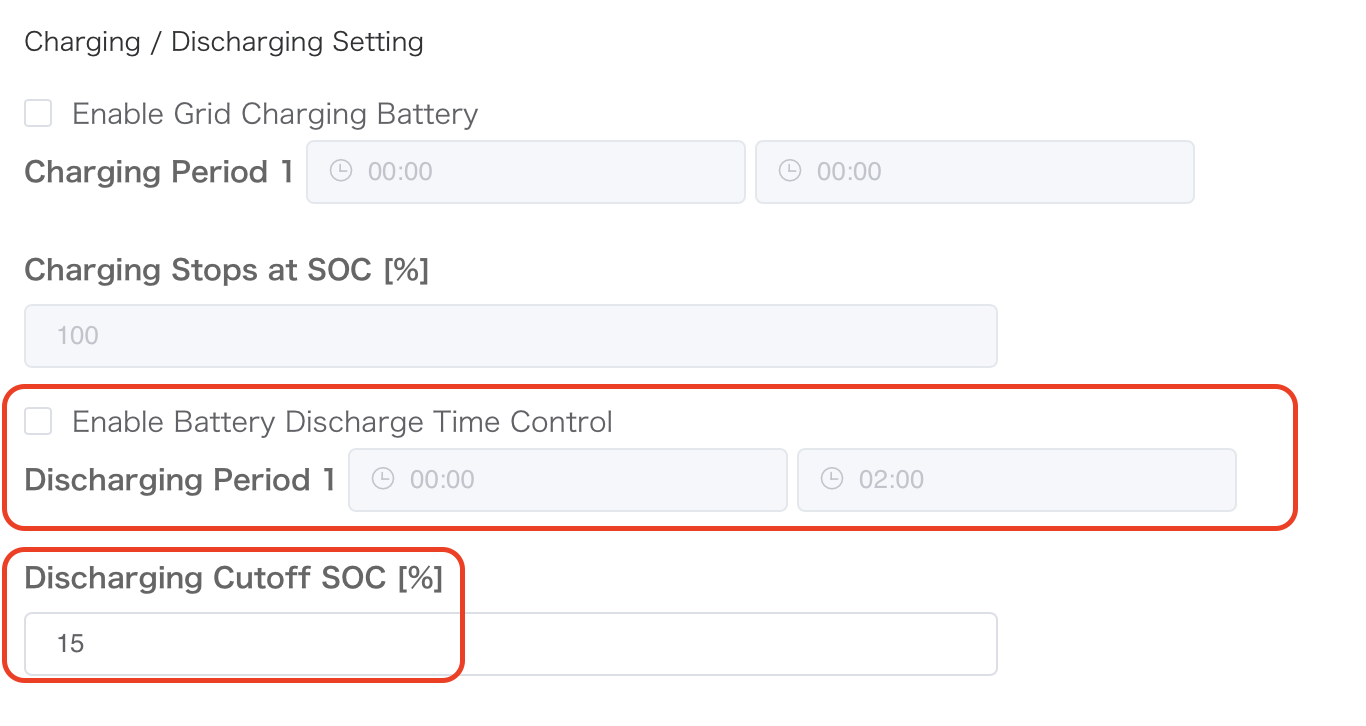Click the clock icon in Charging Period 1 start field
Viewport: 1366px width, 726px height.
click(340, 171)
